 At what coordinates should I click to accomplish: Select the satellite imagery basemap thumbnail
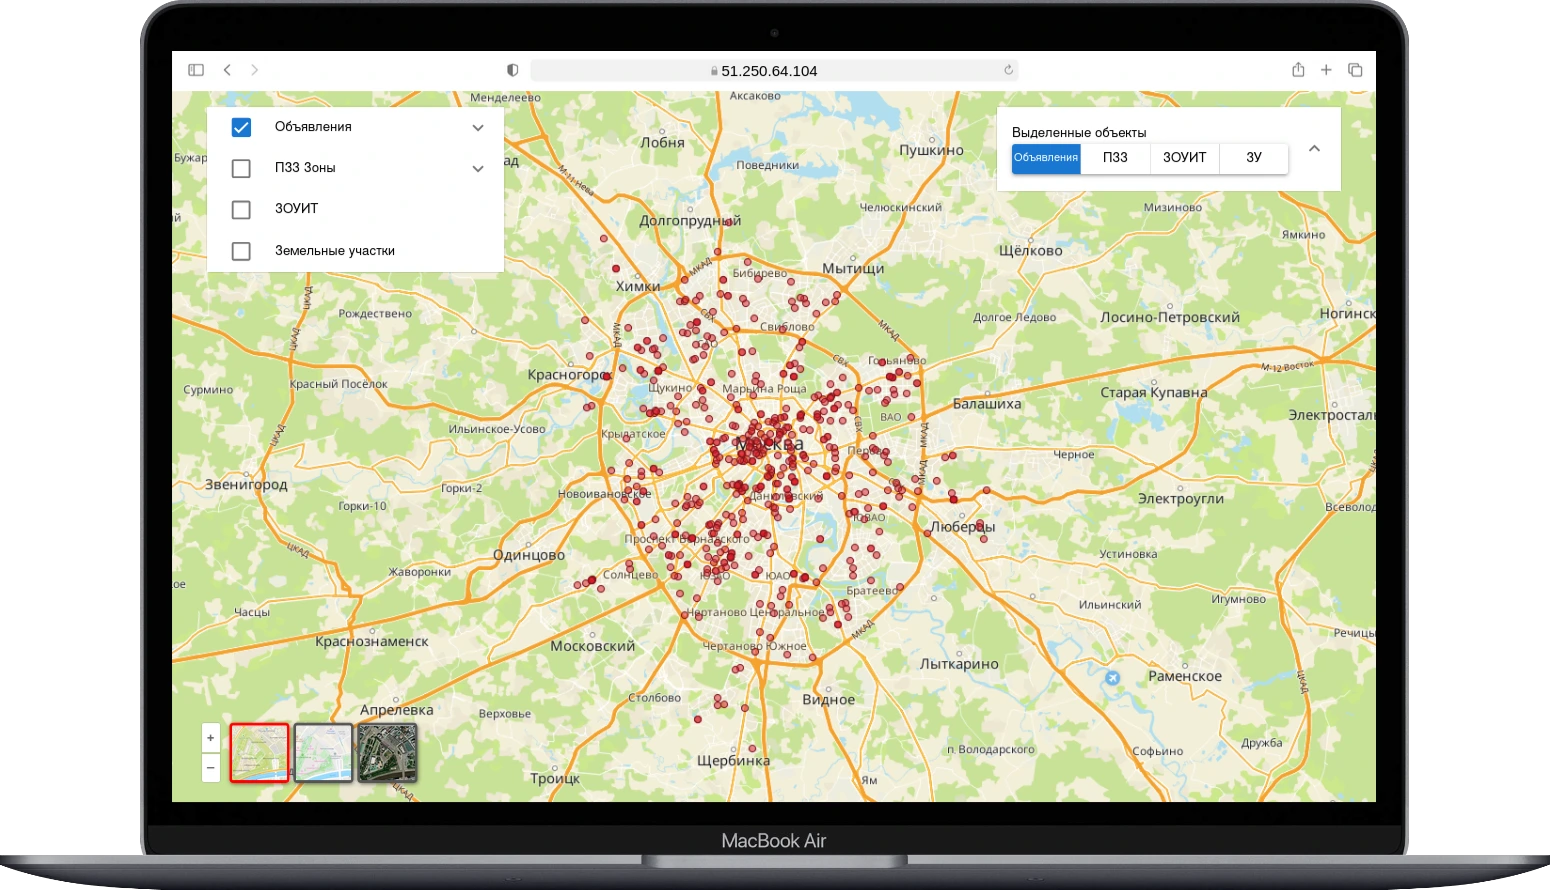[387, 753]
